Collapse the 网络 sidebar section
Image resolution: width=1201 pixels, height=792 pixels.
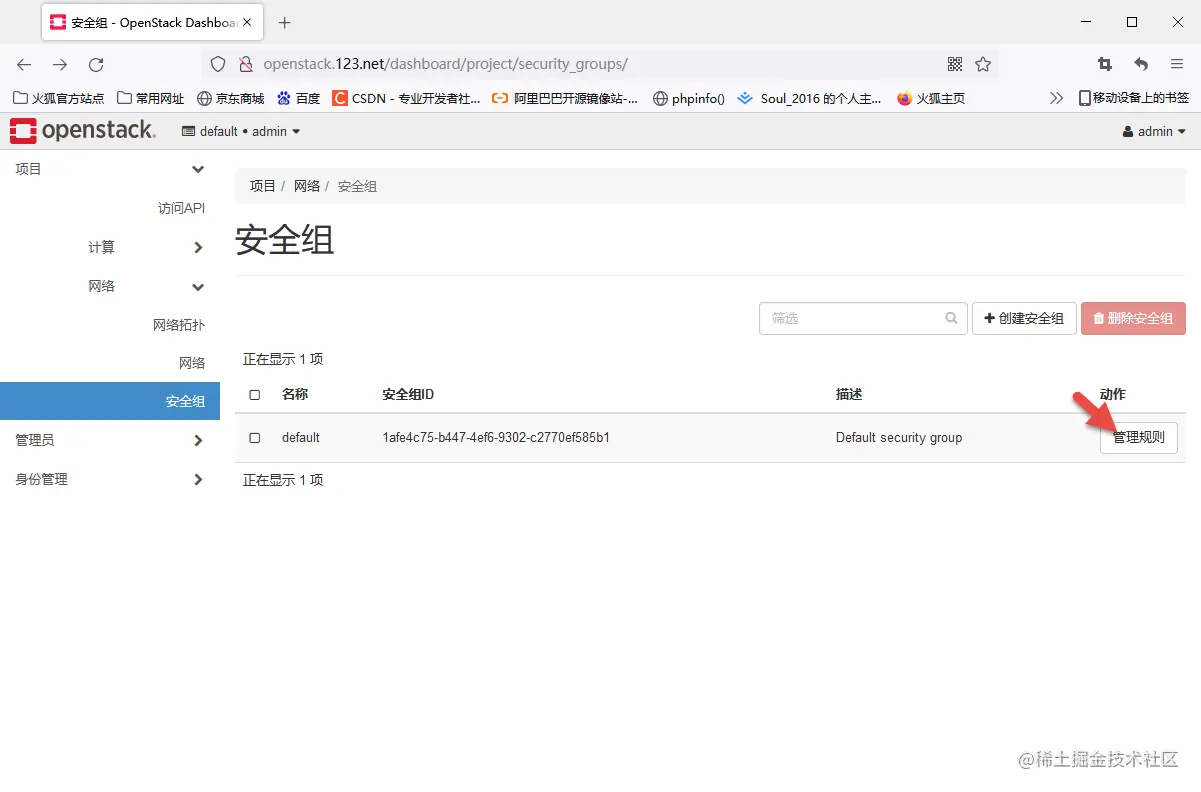(x=101, y=285)
